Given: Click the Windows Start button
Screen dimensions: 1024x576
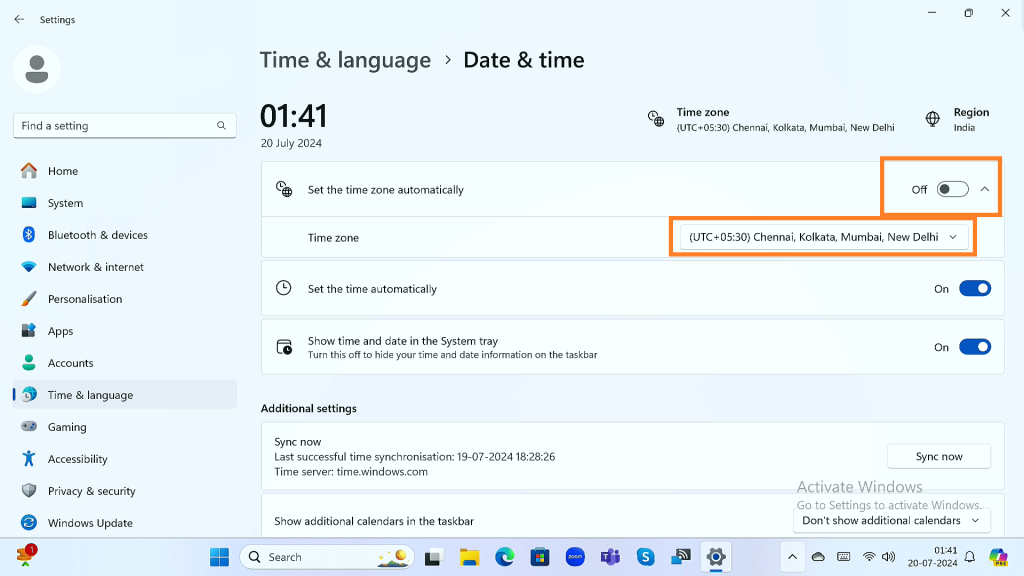Looking at the screenshot, I should [x=219, y=557].
